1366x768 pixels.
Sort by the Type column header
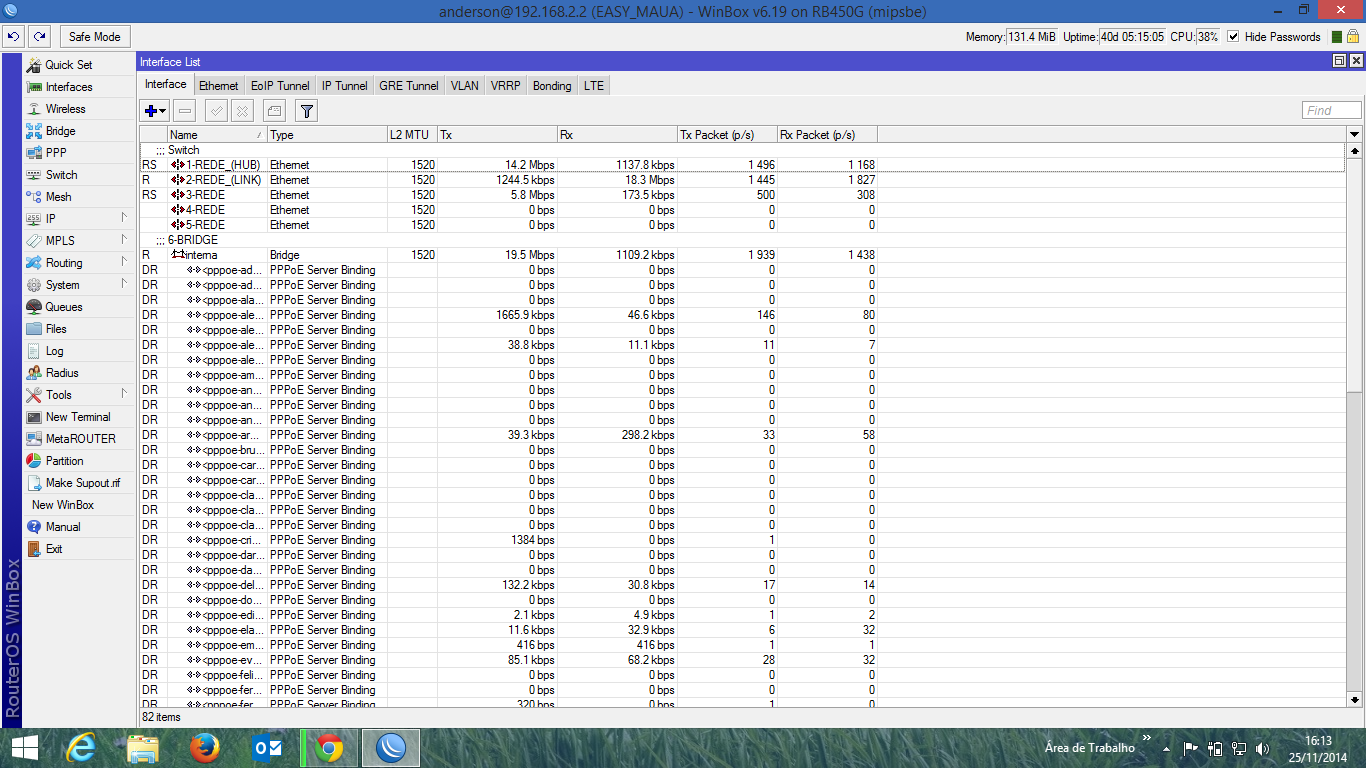pyautogui.click(x=327, y=135)
